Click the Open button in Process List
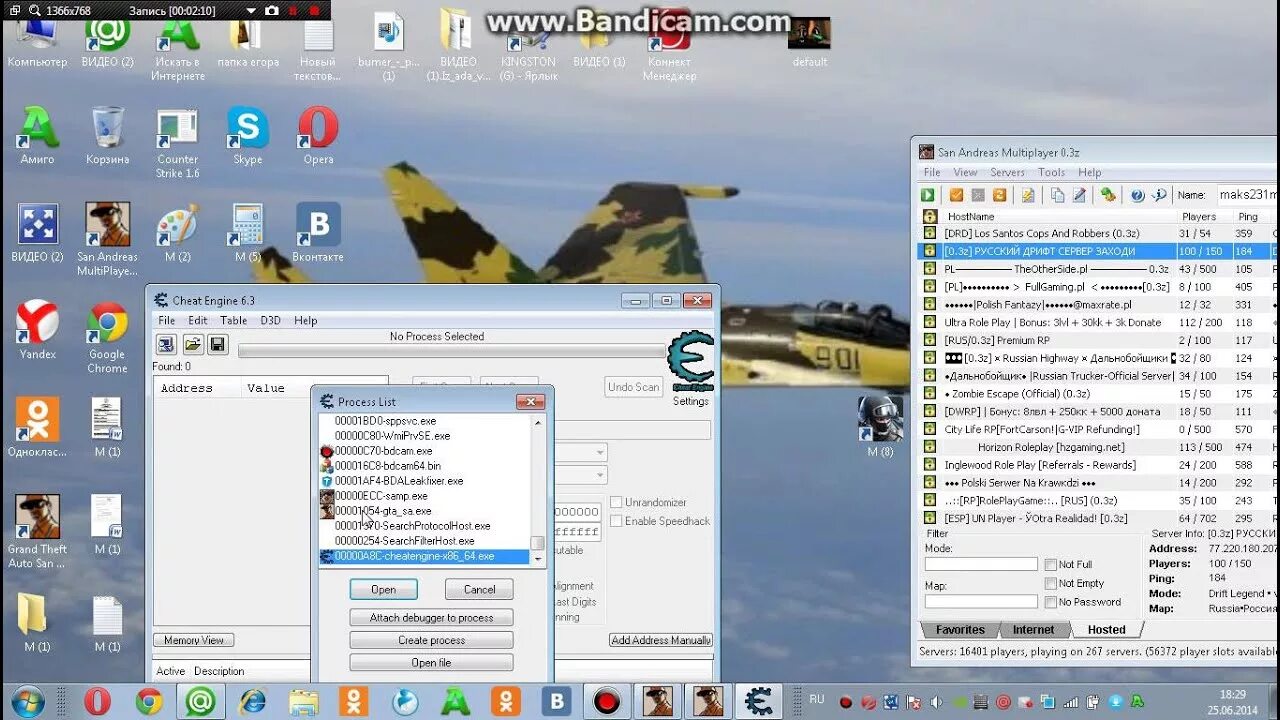Viewport: 1280px width, 720px height. [384, 590]
